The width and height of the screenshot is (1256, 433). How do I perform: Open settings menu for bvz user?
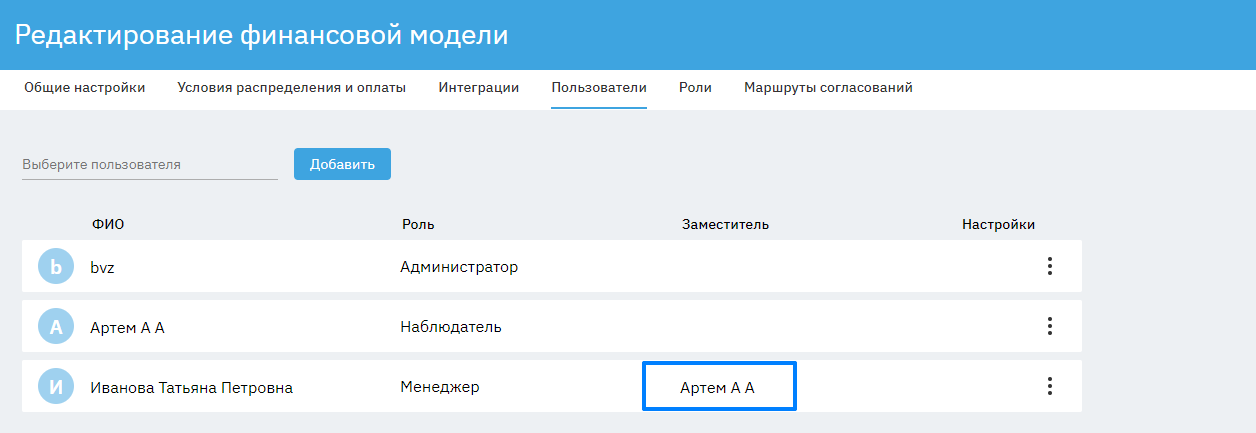pyautogui.click(x=1049, y=266)
